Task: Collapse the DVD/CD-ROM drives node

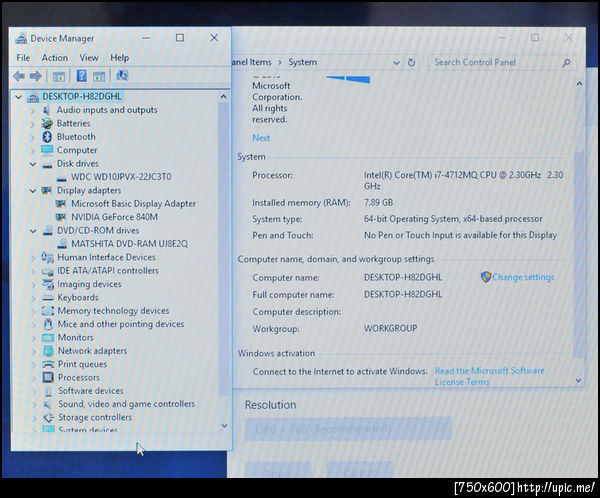Action: tap(33, 231)
